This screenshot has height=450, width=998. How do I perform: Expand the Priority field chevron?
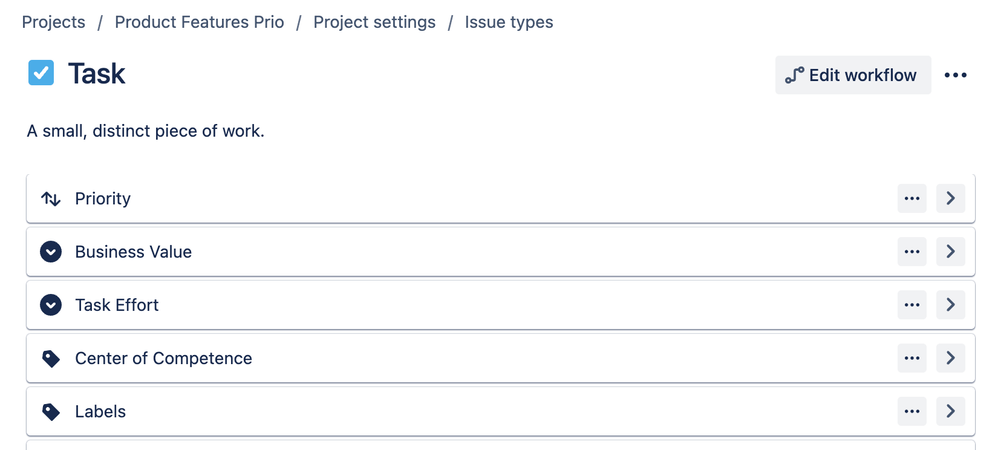click(950, 199)
